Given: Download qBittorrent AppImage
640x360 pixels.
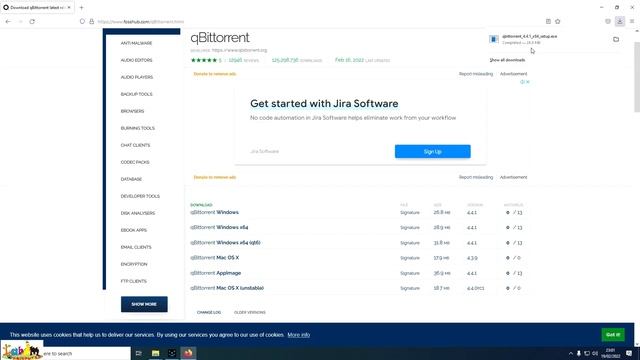Looking at the screenshot, I should point(216,273).
